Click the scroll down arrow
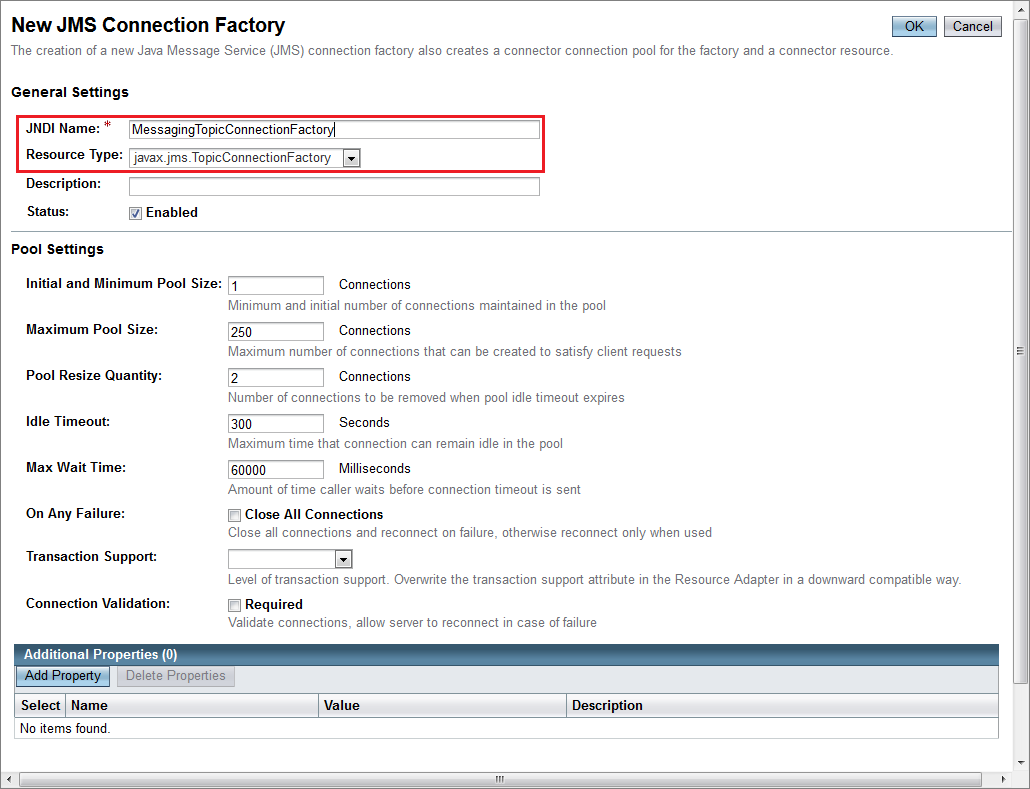1030x789 pixels. [x=1020, y=763]
